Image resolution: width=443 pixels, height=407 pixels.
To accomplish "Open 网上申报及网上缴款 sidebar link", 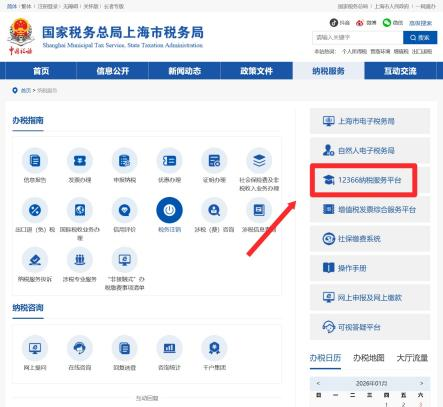I will coord(370,297).
